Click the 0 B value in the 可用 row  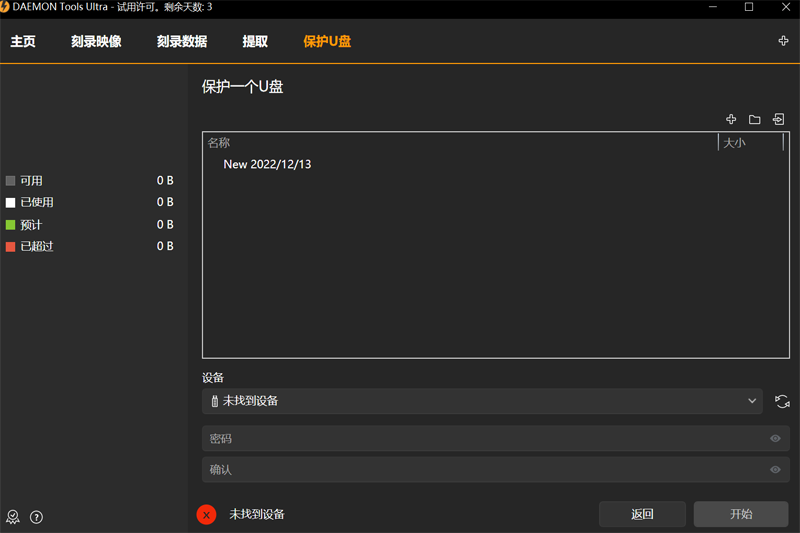[x=165, y=181]
